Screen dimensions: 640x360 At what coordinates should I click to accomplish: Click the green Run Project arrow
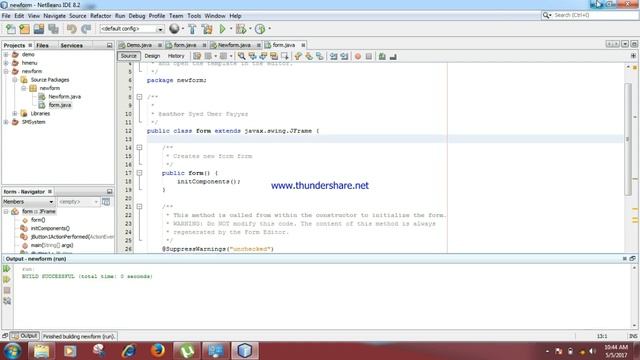click(x=222, y=29)
